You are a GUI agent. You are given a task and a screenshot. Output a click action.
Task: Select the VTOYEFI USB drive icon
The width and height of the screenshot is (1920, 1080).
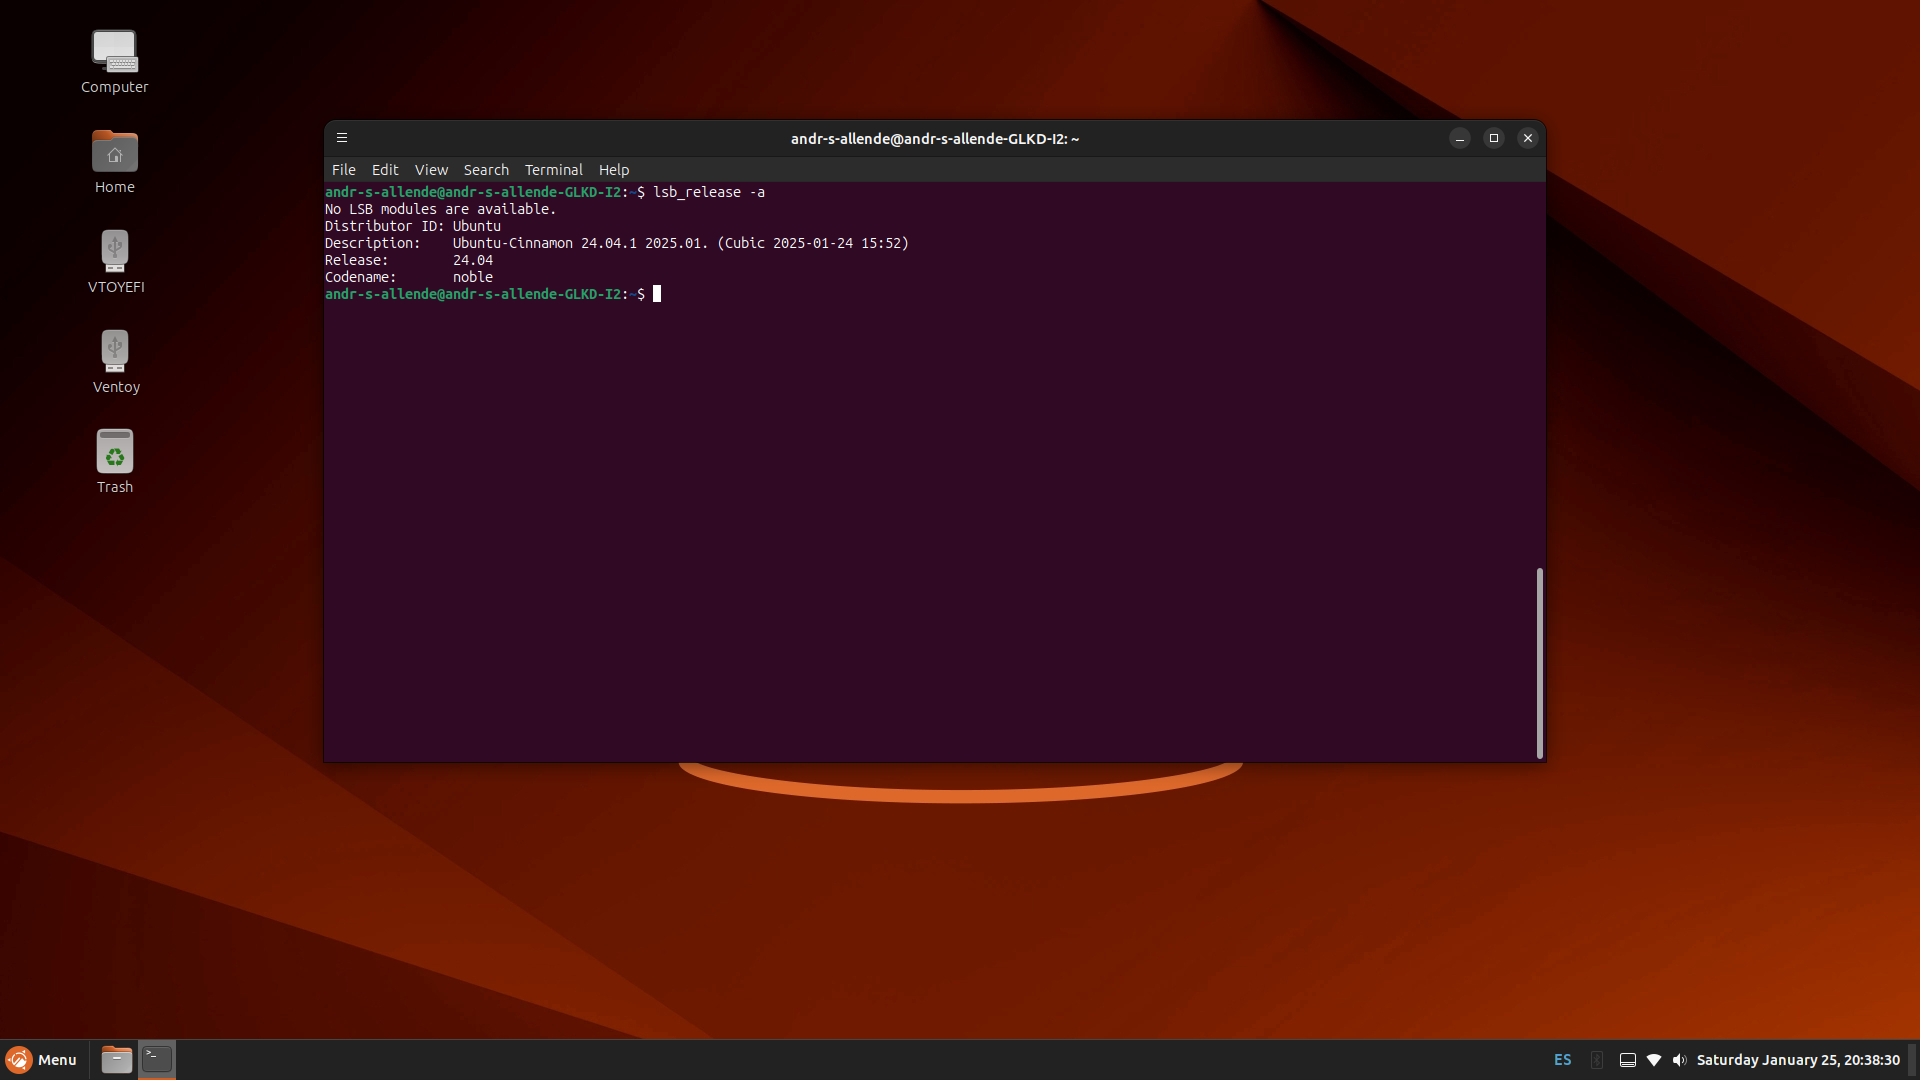click(115, 252)
